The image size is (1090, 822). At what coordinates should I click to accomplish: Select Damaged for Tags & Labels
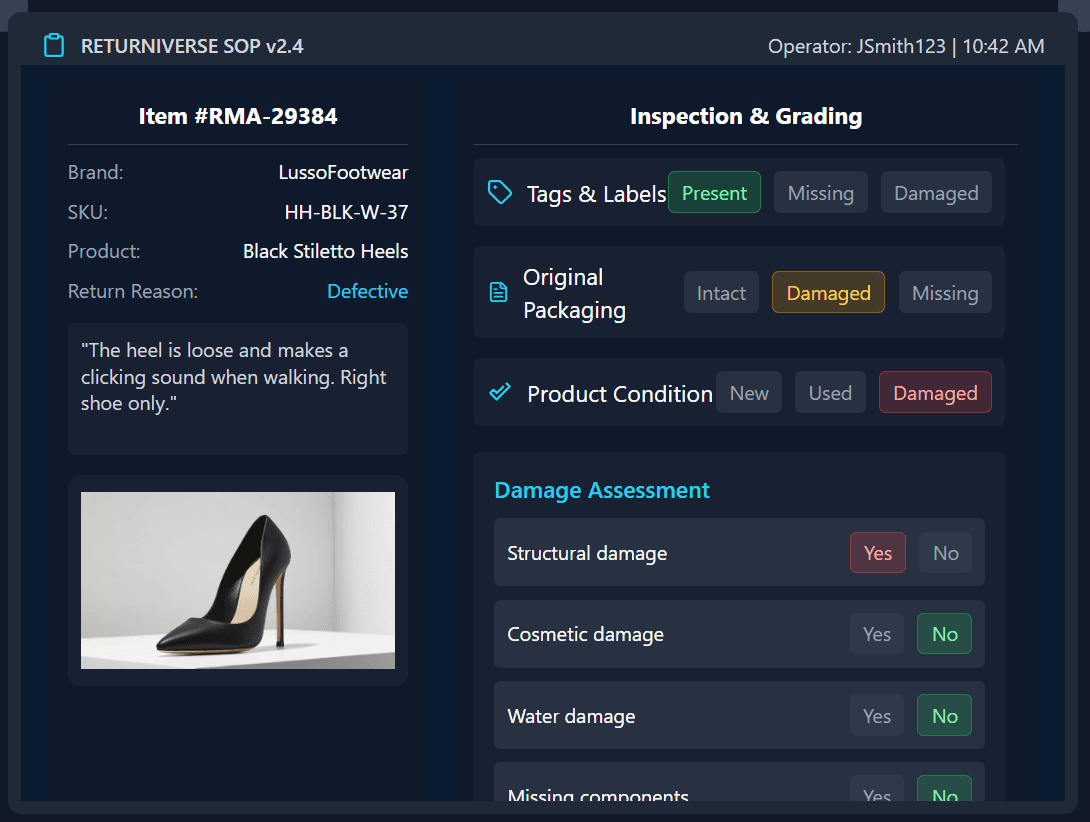(936, 192)
